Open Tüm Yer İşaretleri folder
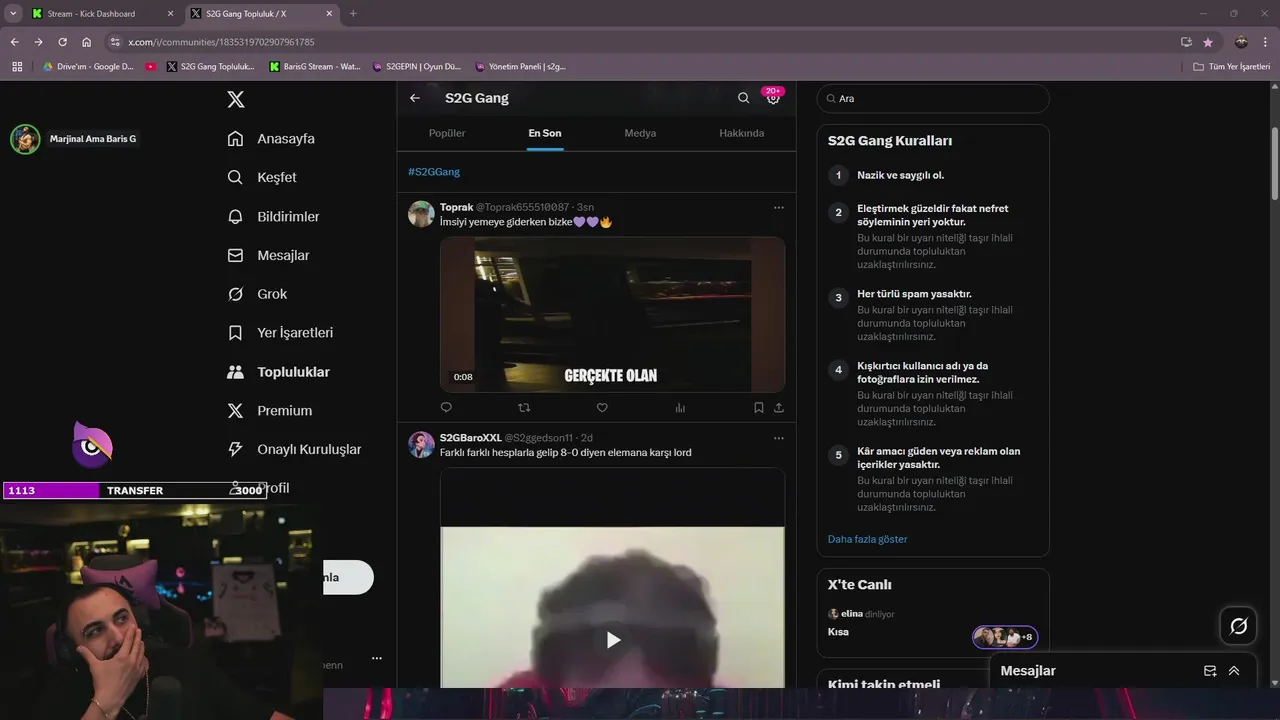 [1232, 67]
